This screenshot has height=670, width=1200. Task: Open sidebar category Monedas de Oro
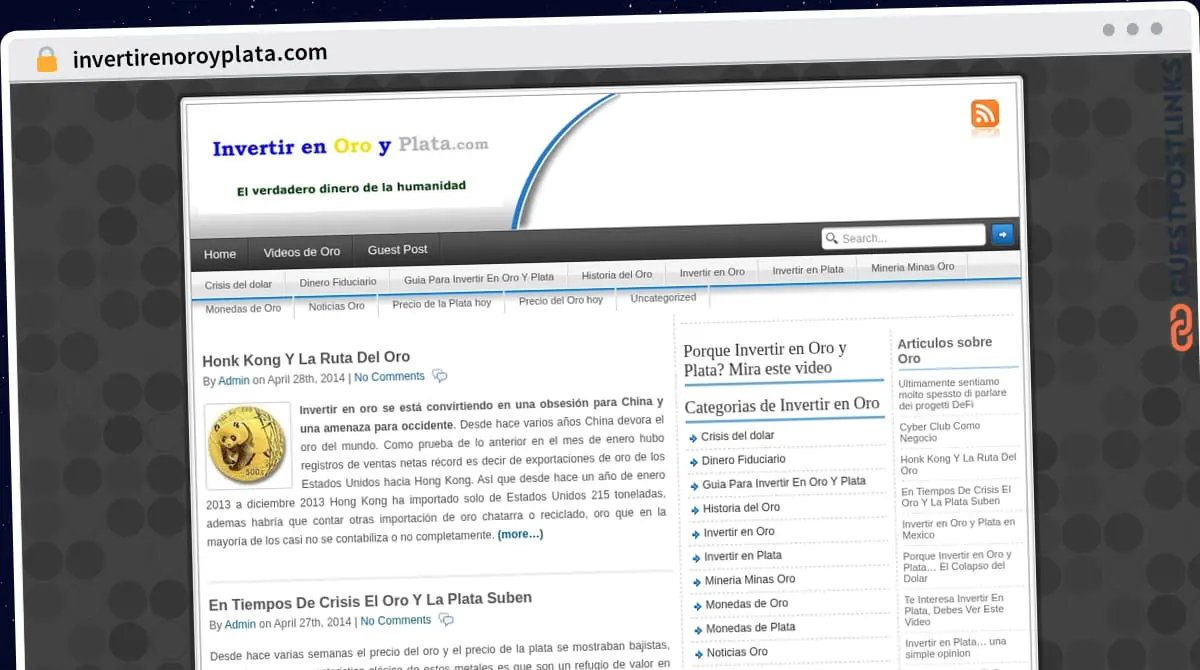pyautogui.click(x=747, y=604)
